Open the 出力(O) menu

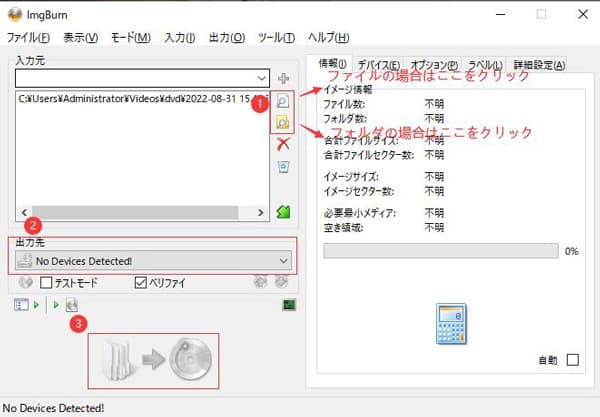(x=227, y=37)
